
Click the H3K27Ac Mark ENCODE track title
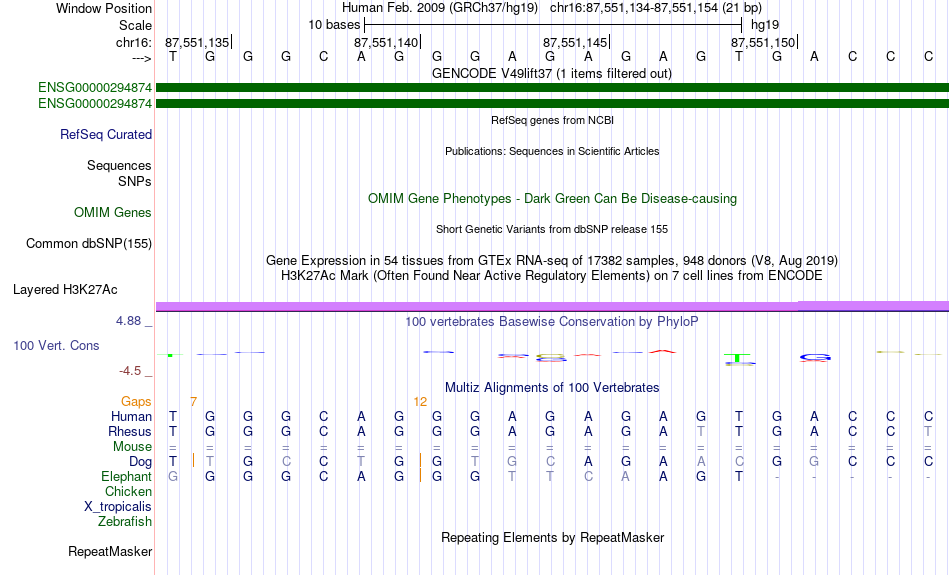552,276
